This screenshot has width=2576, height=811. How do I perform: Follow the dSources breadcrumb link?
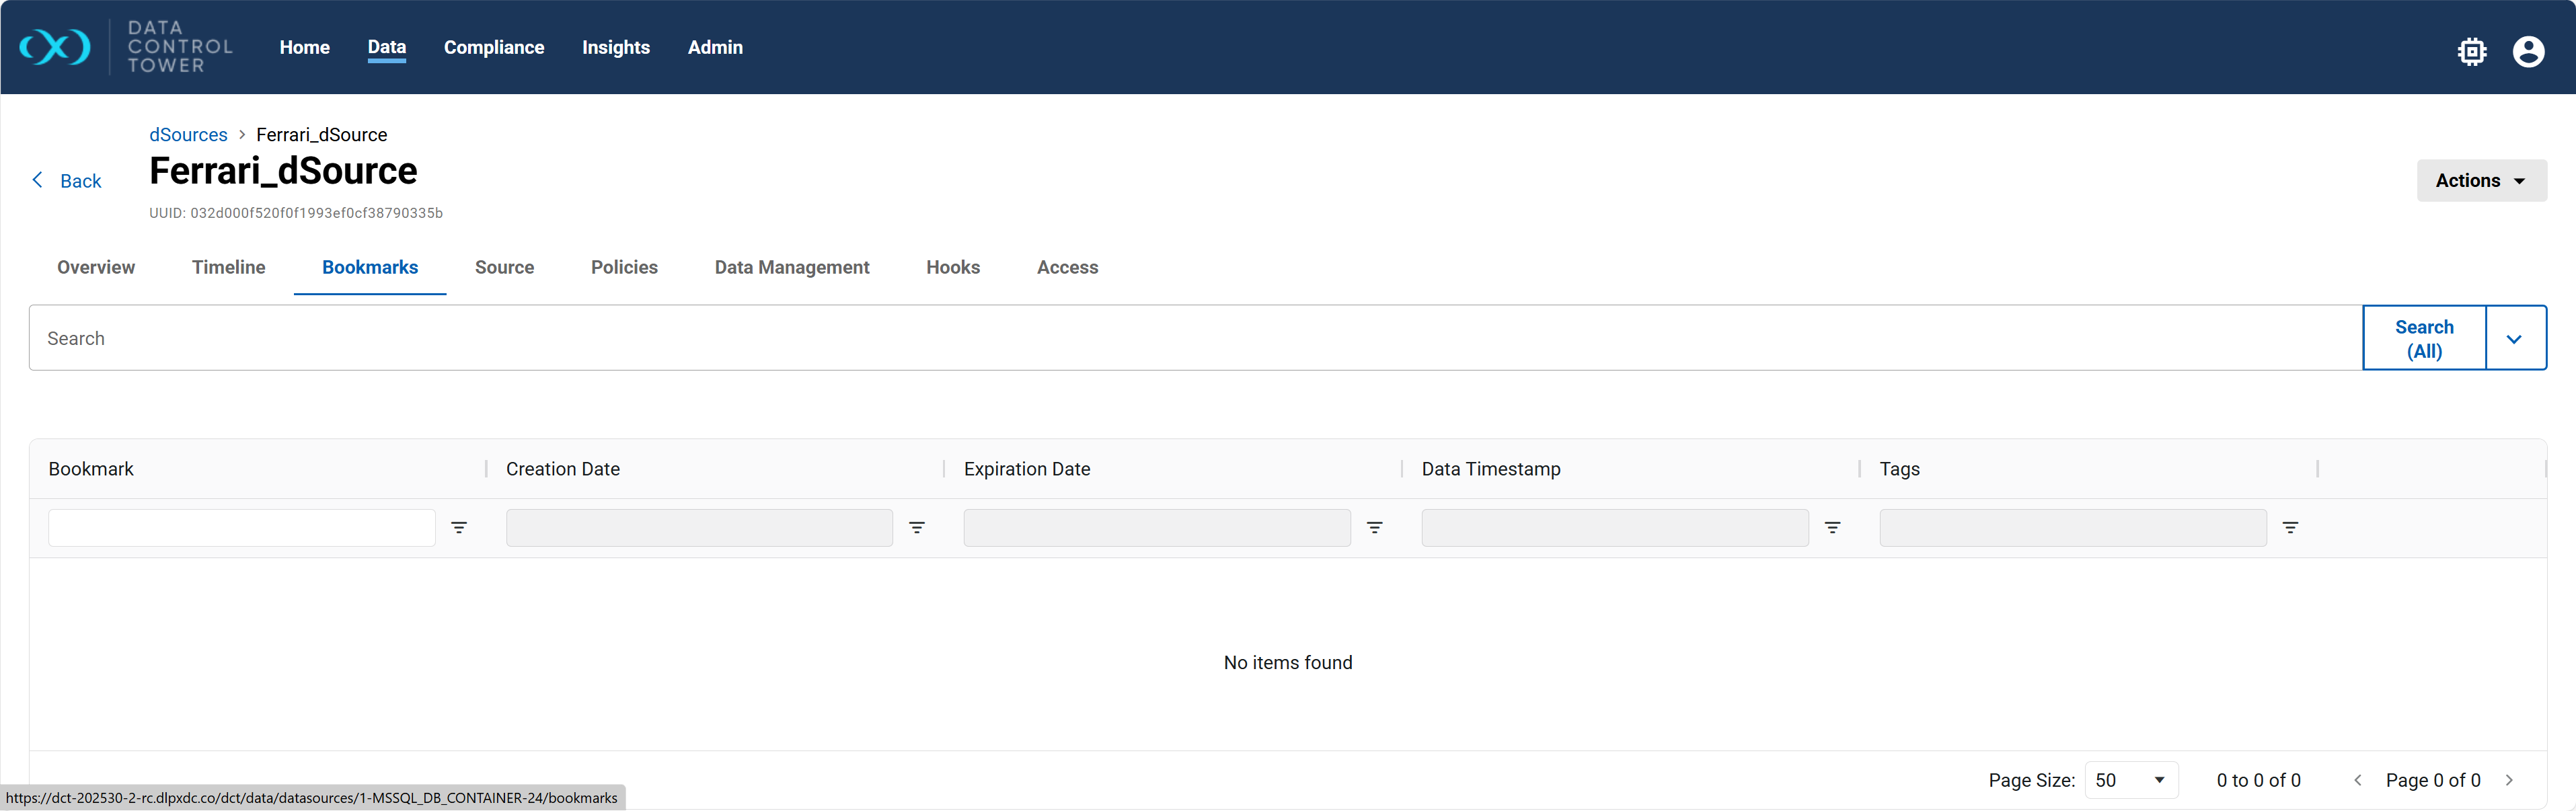click(188, 135)
